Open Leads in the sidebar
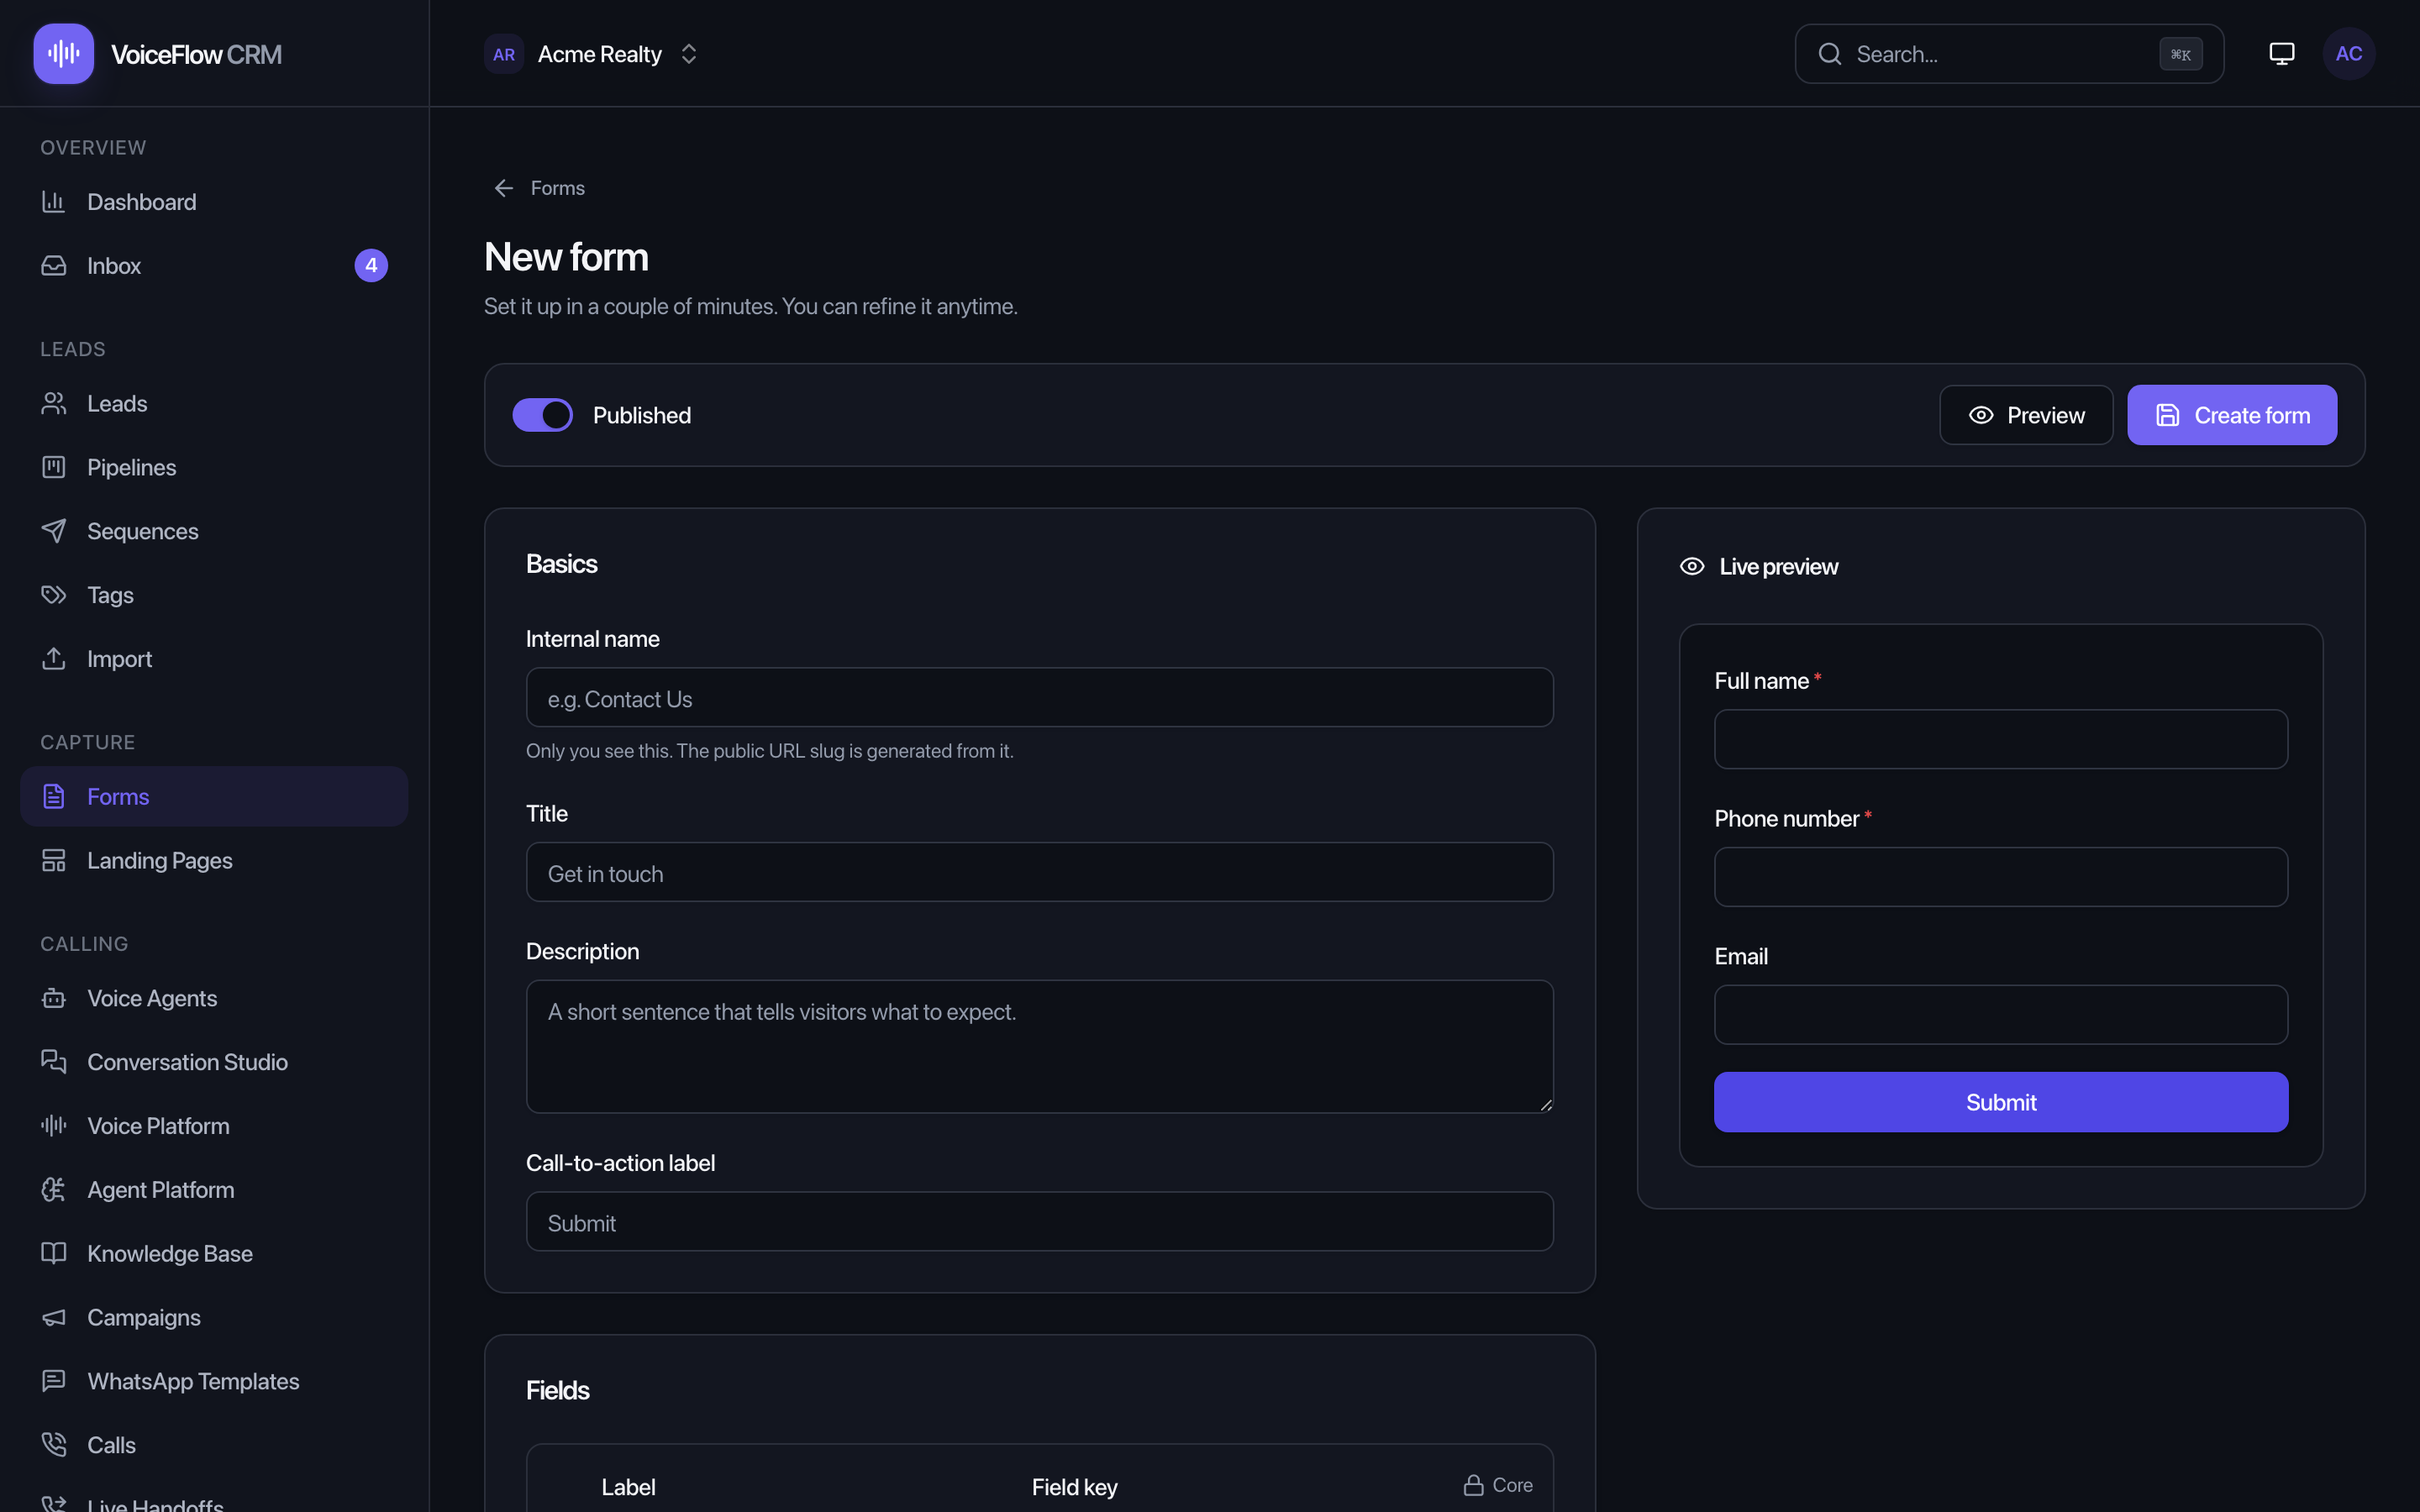2420x1512 pixels. (x=214, y=404)
